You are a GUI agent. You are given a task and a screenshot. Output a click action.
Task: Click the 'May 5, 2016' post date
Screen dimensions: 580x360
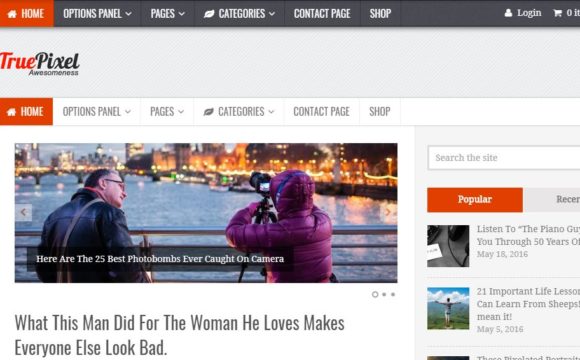(x=500, y=329)
